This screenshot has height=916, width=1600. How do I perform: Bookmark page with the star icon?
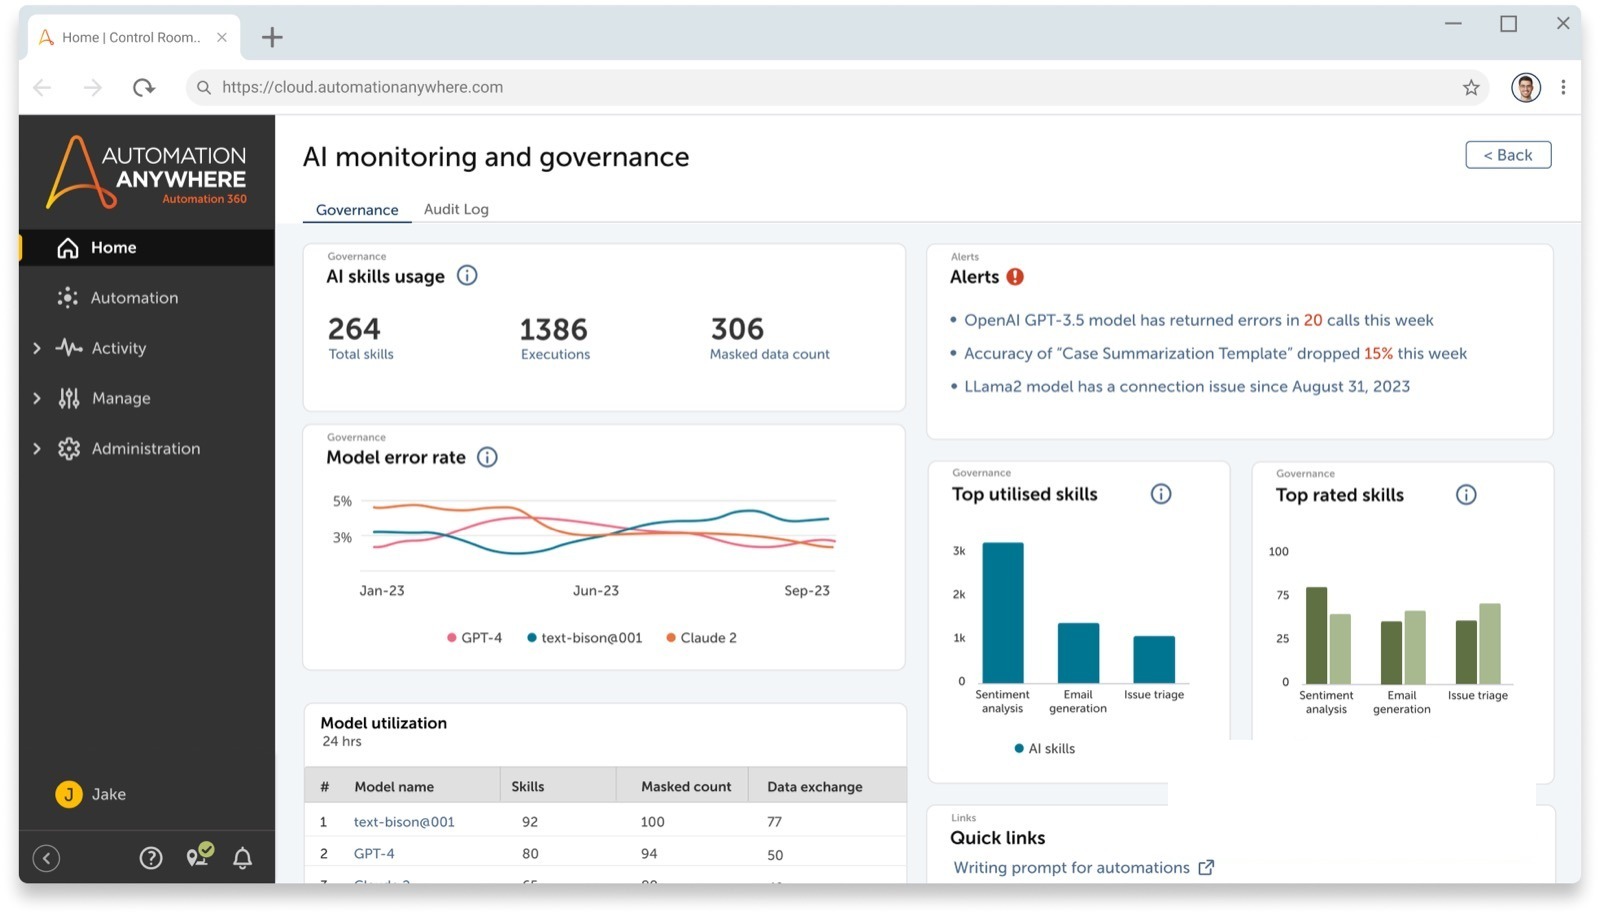[1471, 88]
